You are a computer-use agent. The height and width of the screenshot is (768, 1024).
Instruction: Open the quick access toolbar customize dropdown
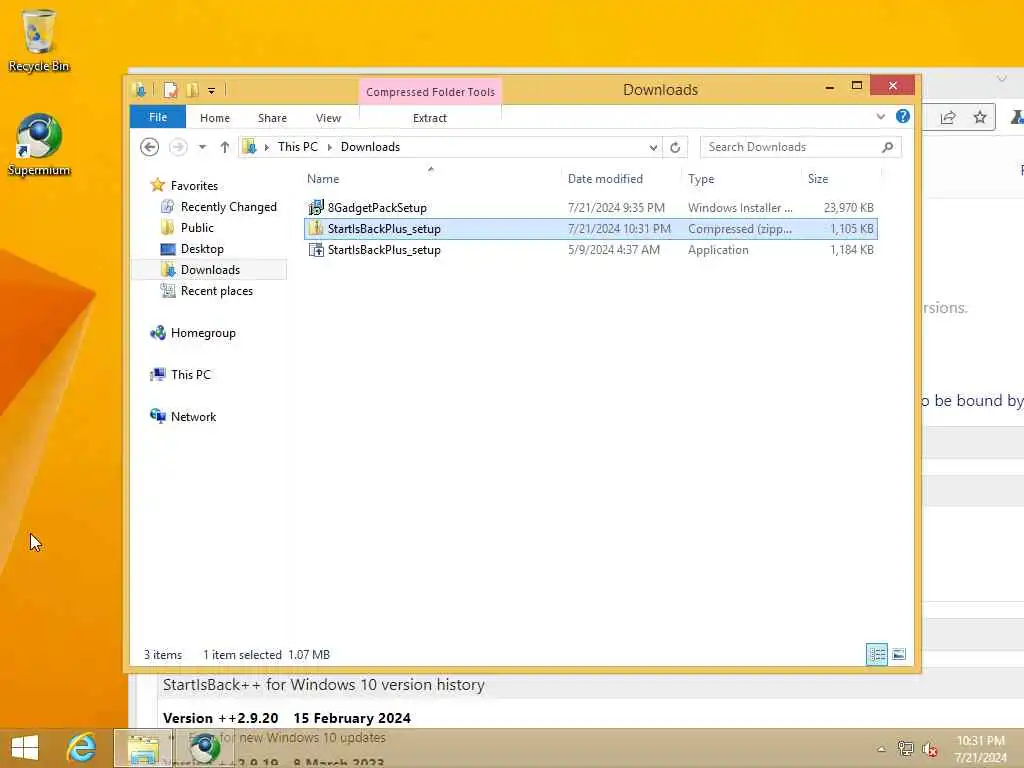212,90
